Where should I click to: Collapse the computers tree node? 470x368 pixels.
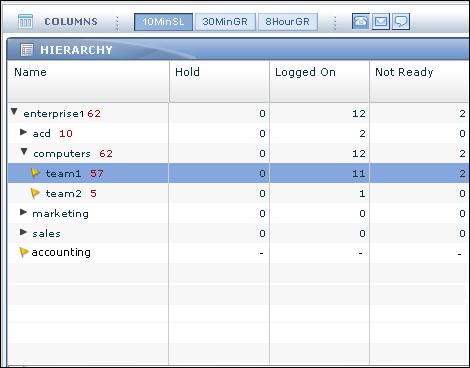pos(24,152)
